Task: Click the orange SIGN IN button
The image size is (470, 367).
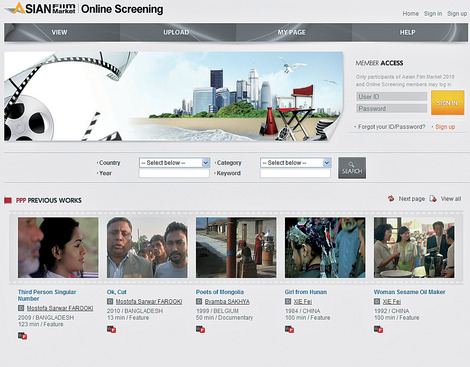Action: (x=447, y=103)
